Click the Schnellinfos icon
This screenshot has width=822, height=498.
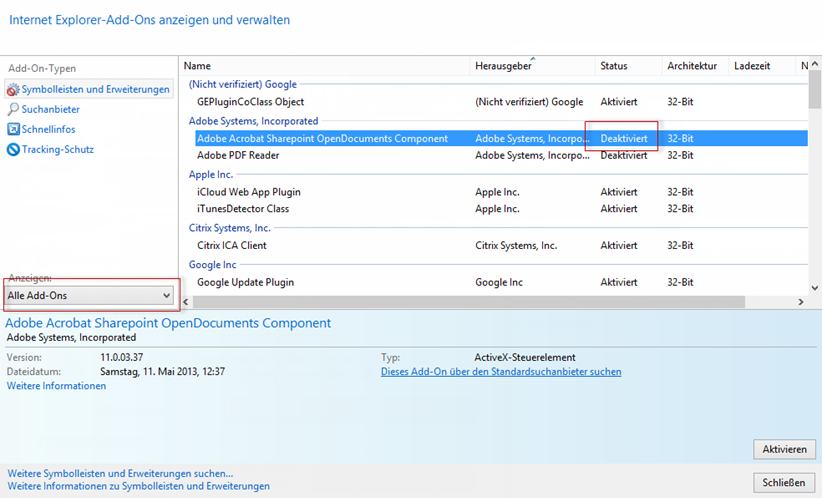coord(13,129)
